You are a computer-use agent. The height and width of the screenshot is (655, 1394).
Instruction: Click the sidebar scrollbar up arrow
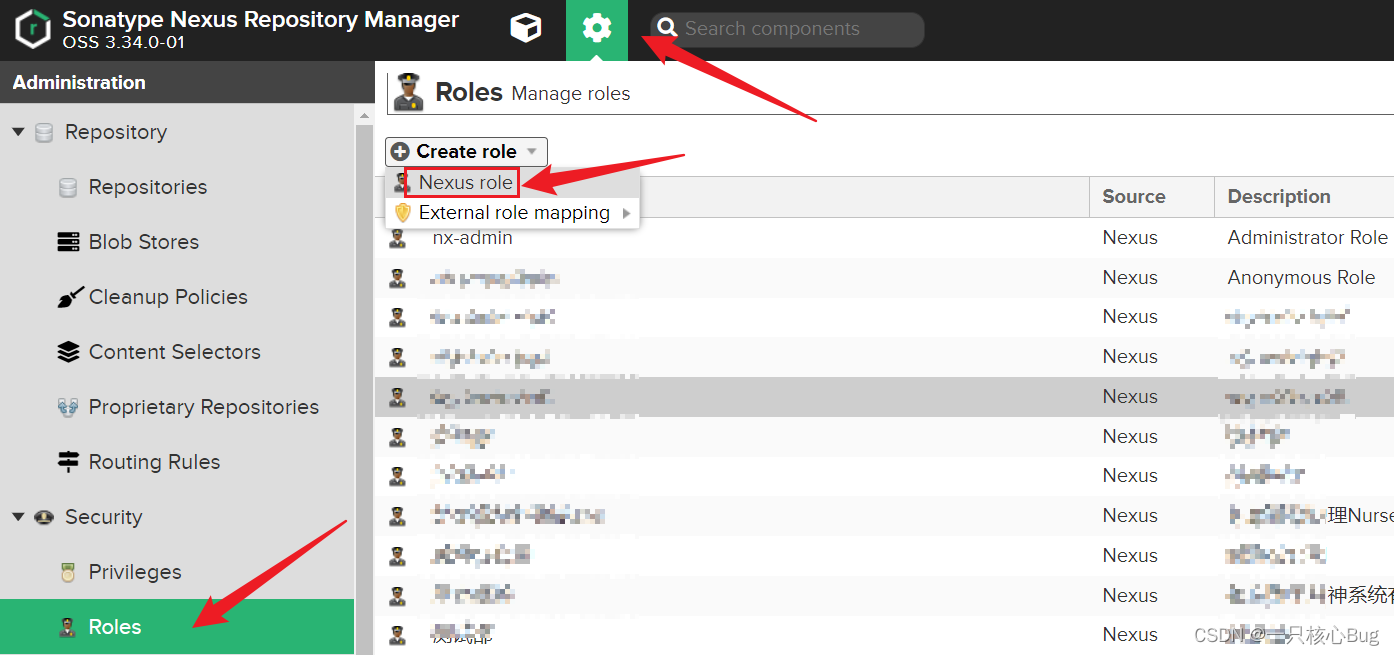click(x=364, y=116)
